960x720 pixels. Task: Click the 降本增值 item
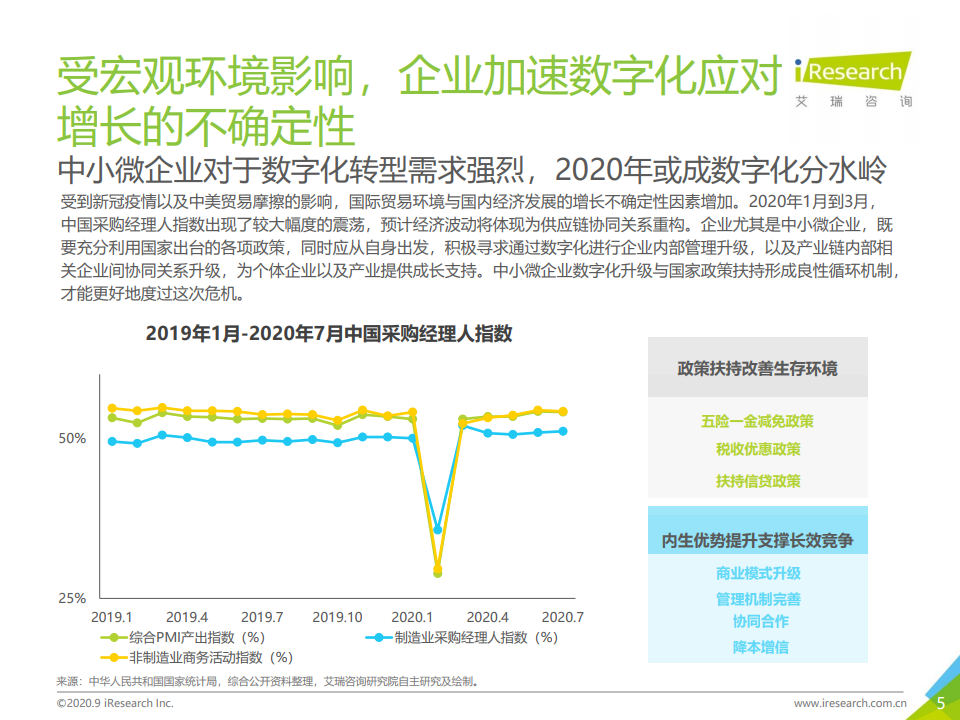point(760,647)
